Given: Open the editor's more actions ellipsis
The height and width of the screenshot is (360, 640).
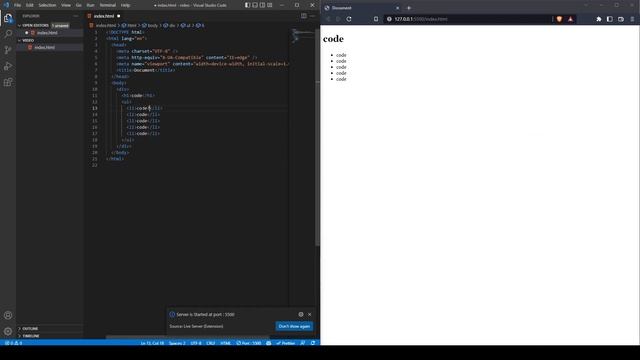Looking at the screenshot, I should coord(313,16).
